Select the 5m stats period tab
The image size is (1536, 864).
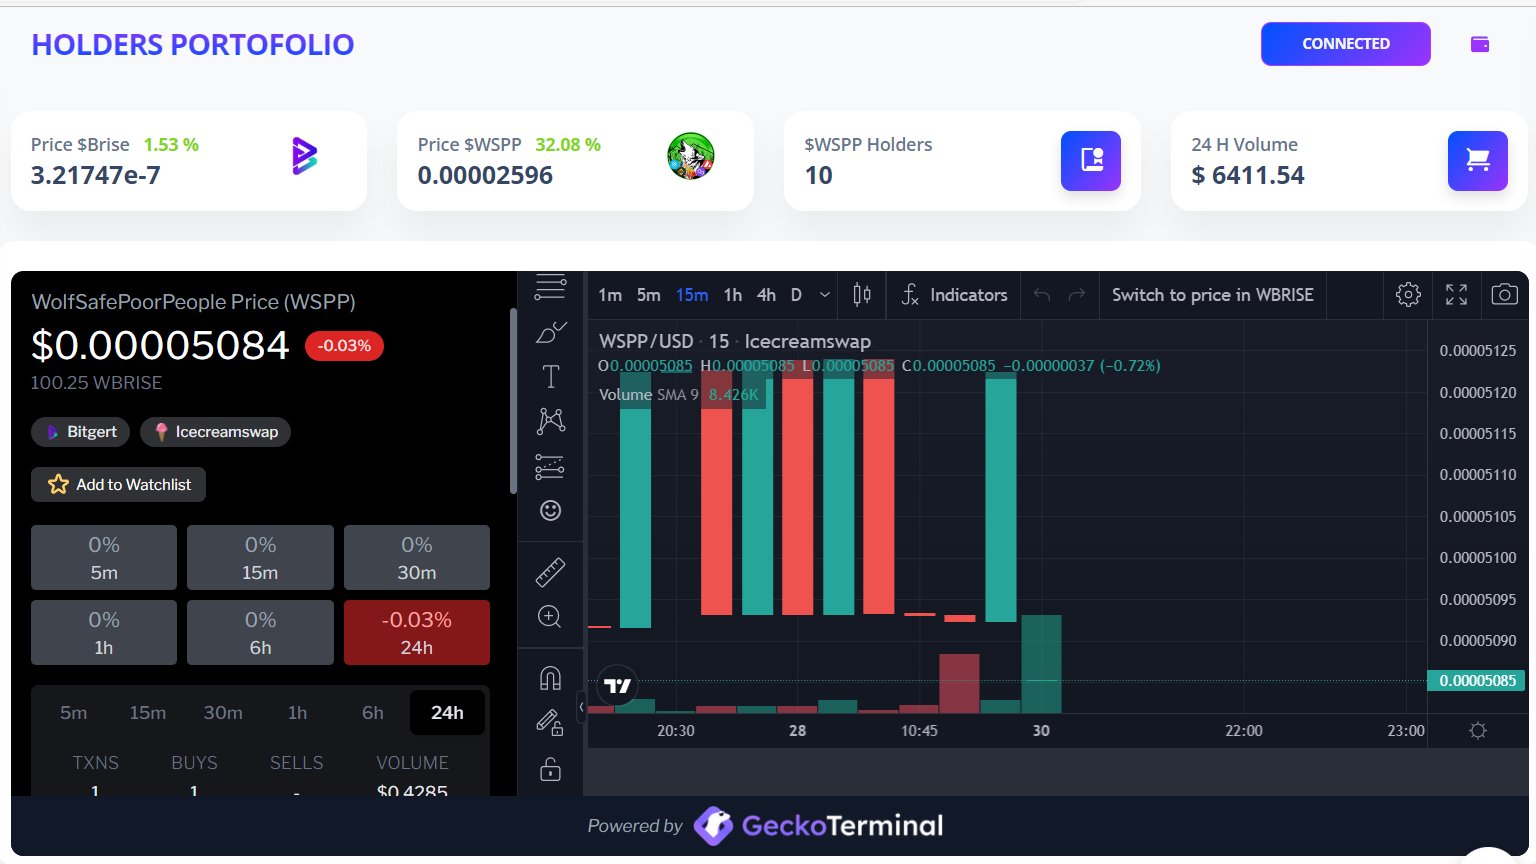tap(73, 713)
